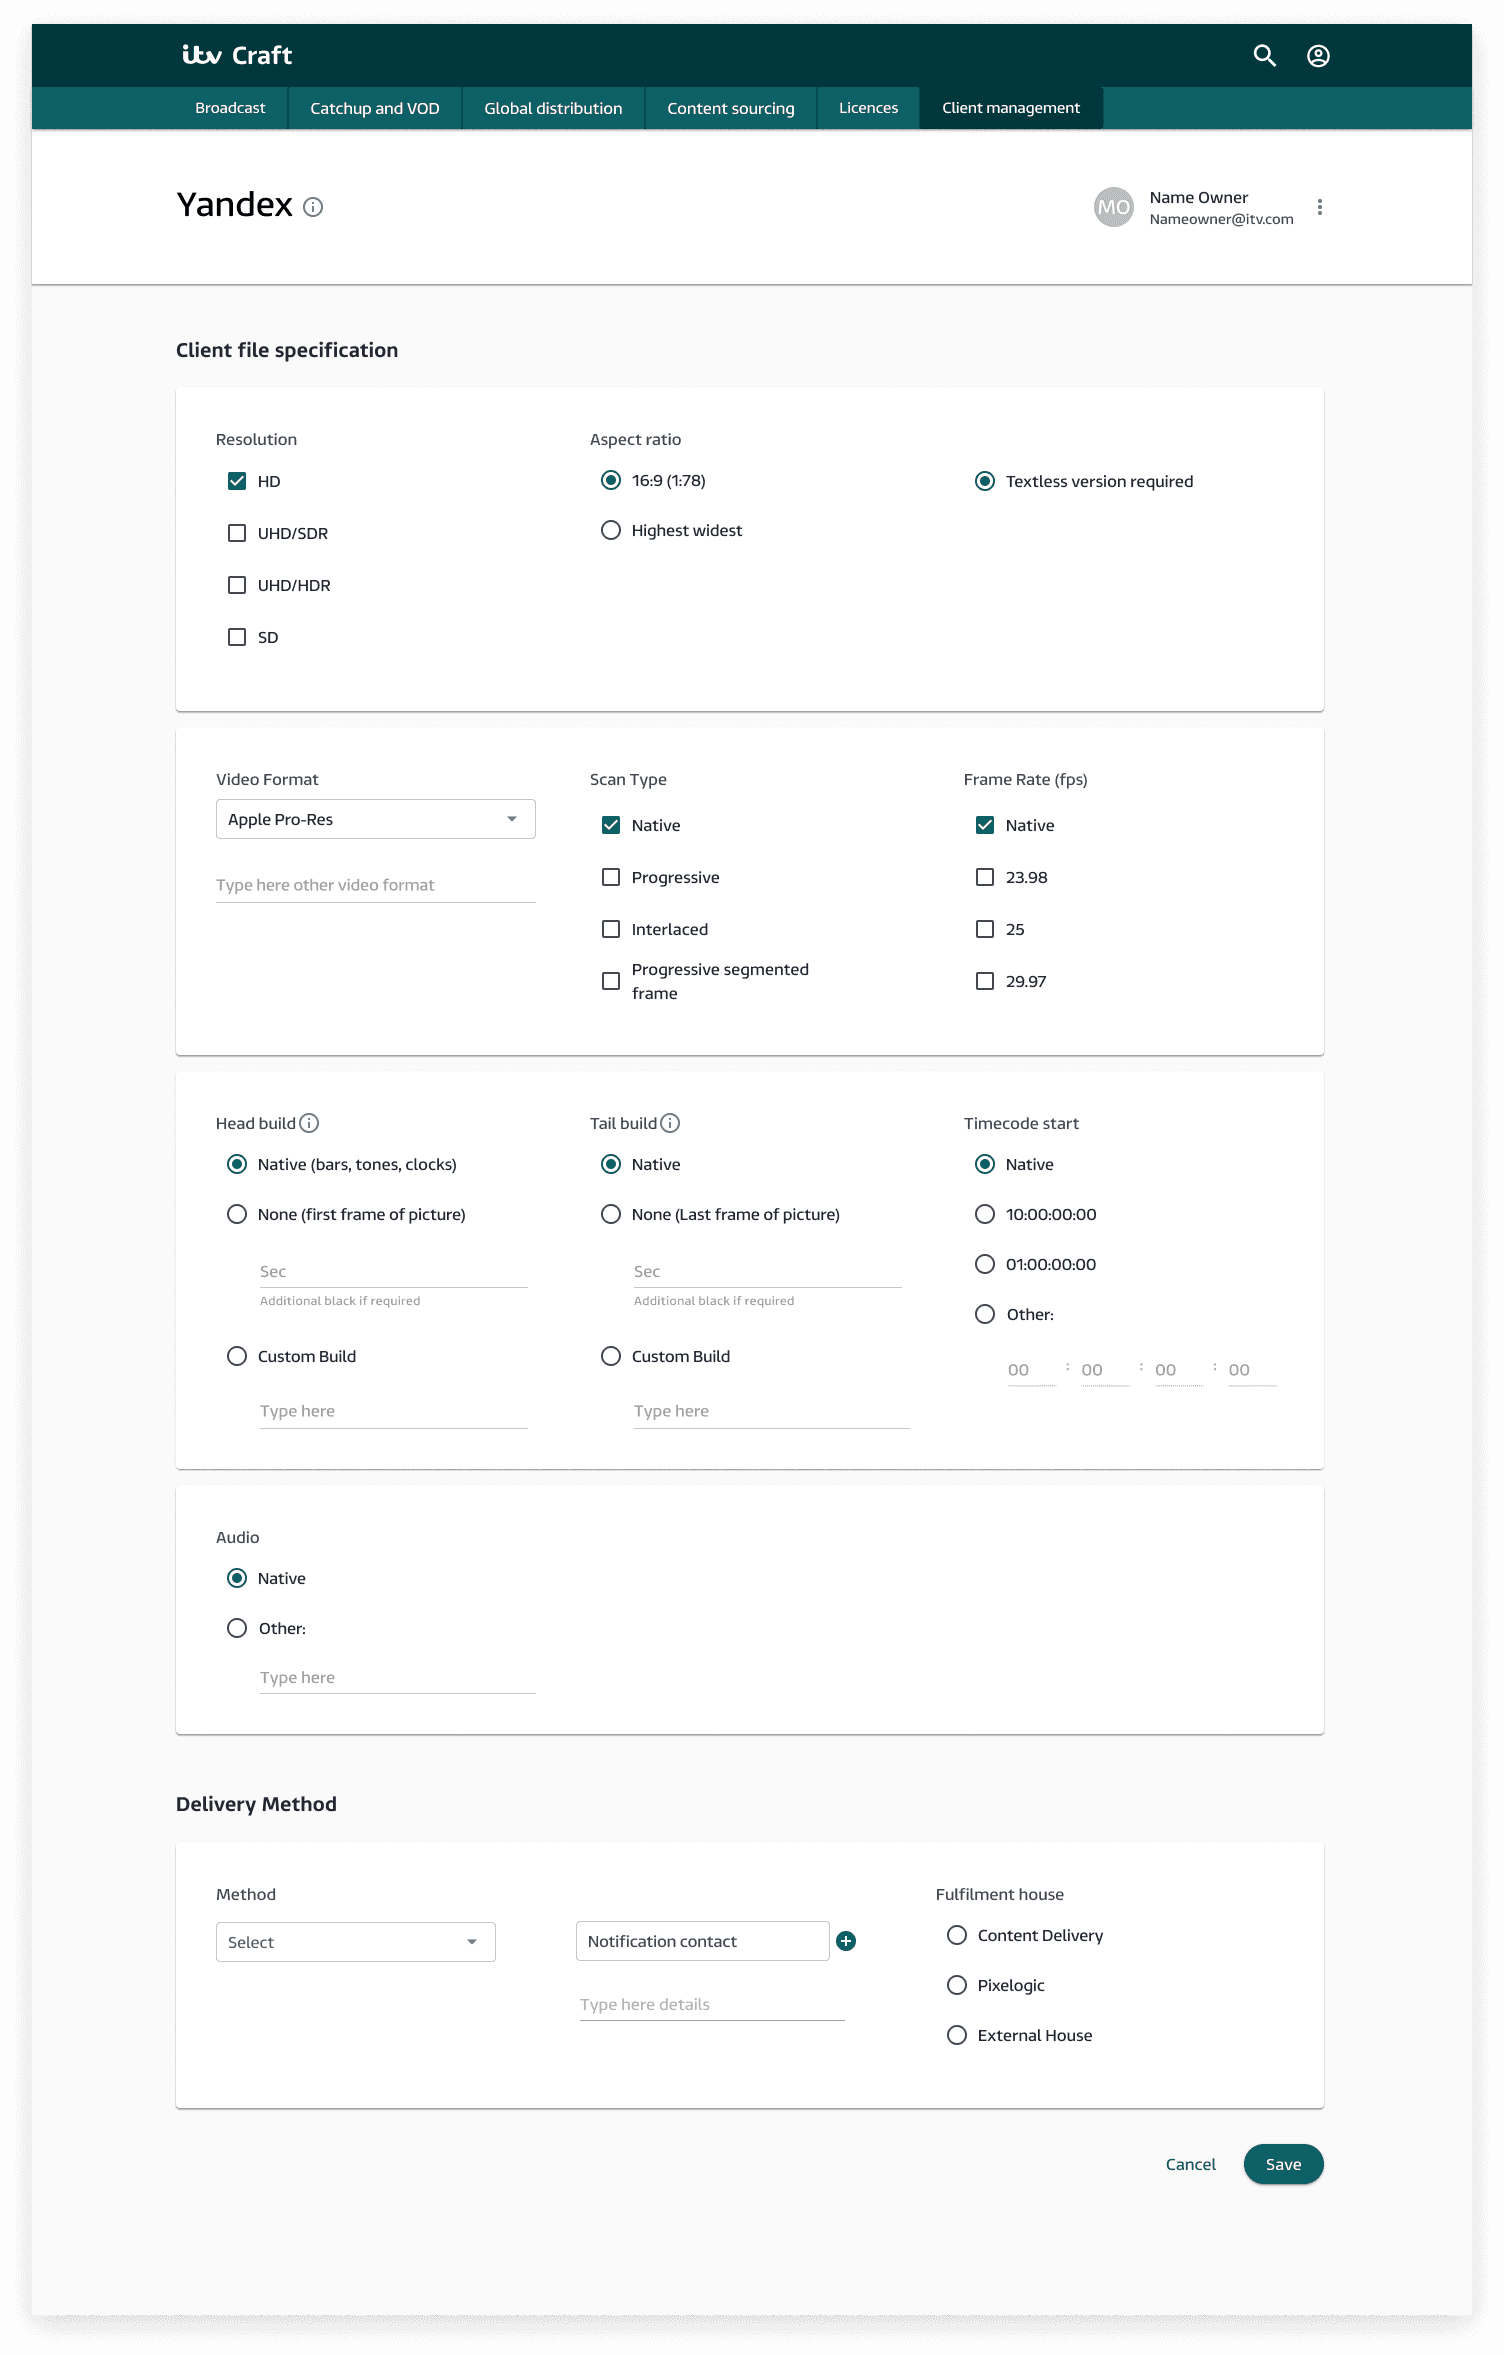1504x2355 pixels.
Task: Open the Video Format Apple Pro-Res dropdown
Action: pyautogui.click(x=376, y=819)
